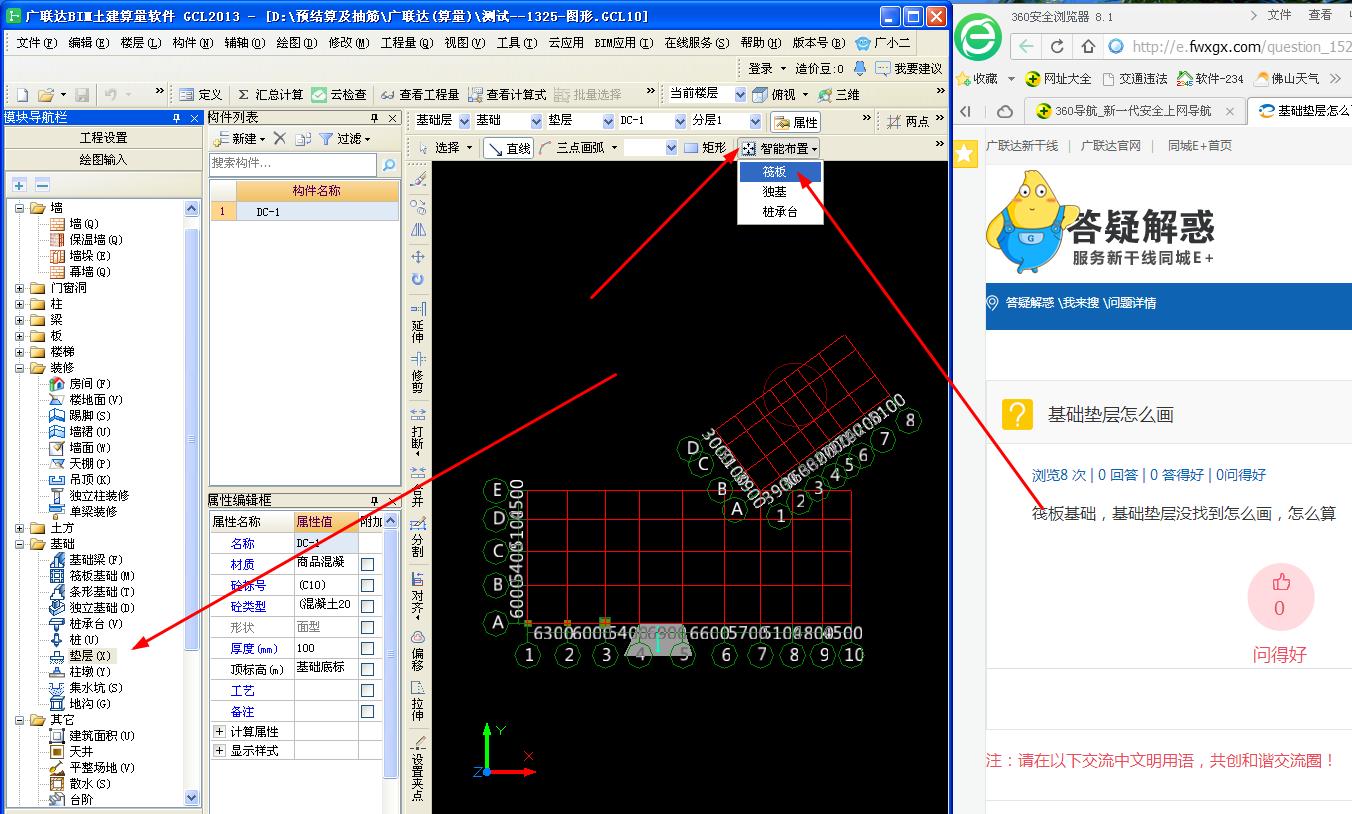Check the 附加 box for 厚度 row

[368, 648]
